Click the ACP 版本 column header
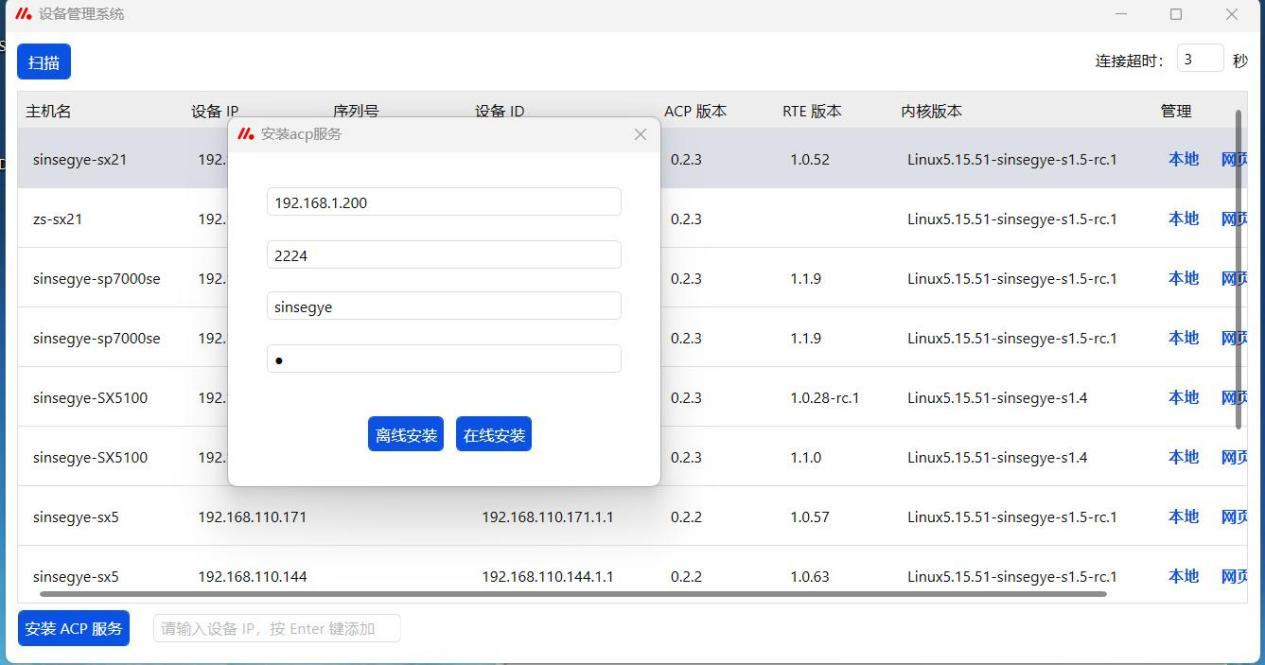Image resolution: width=1265 pixels, height=665 pixels. tap(695, 112)
